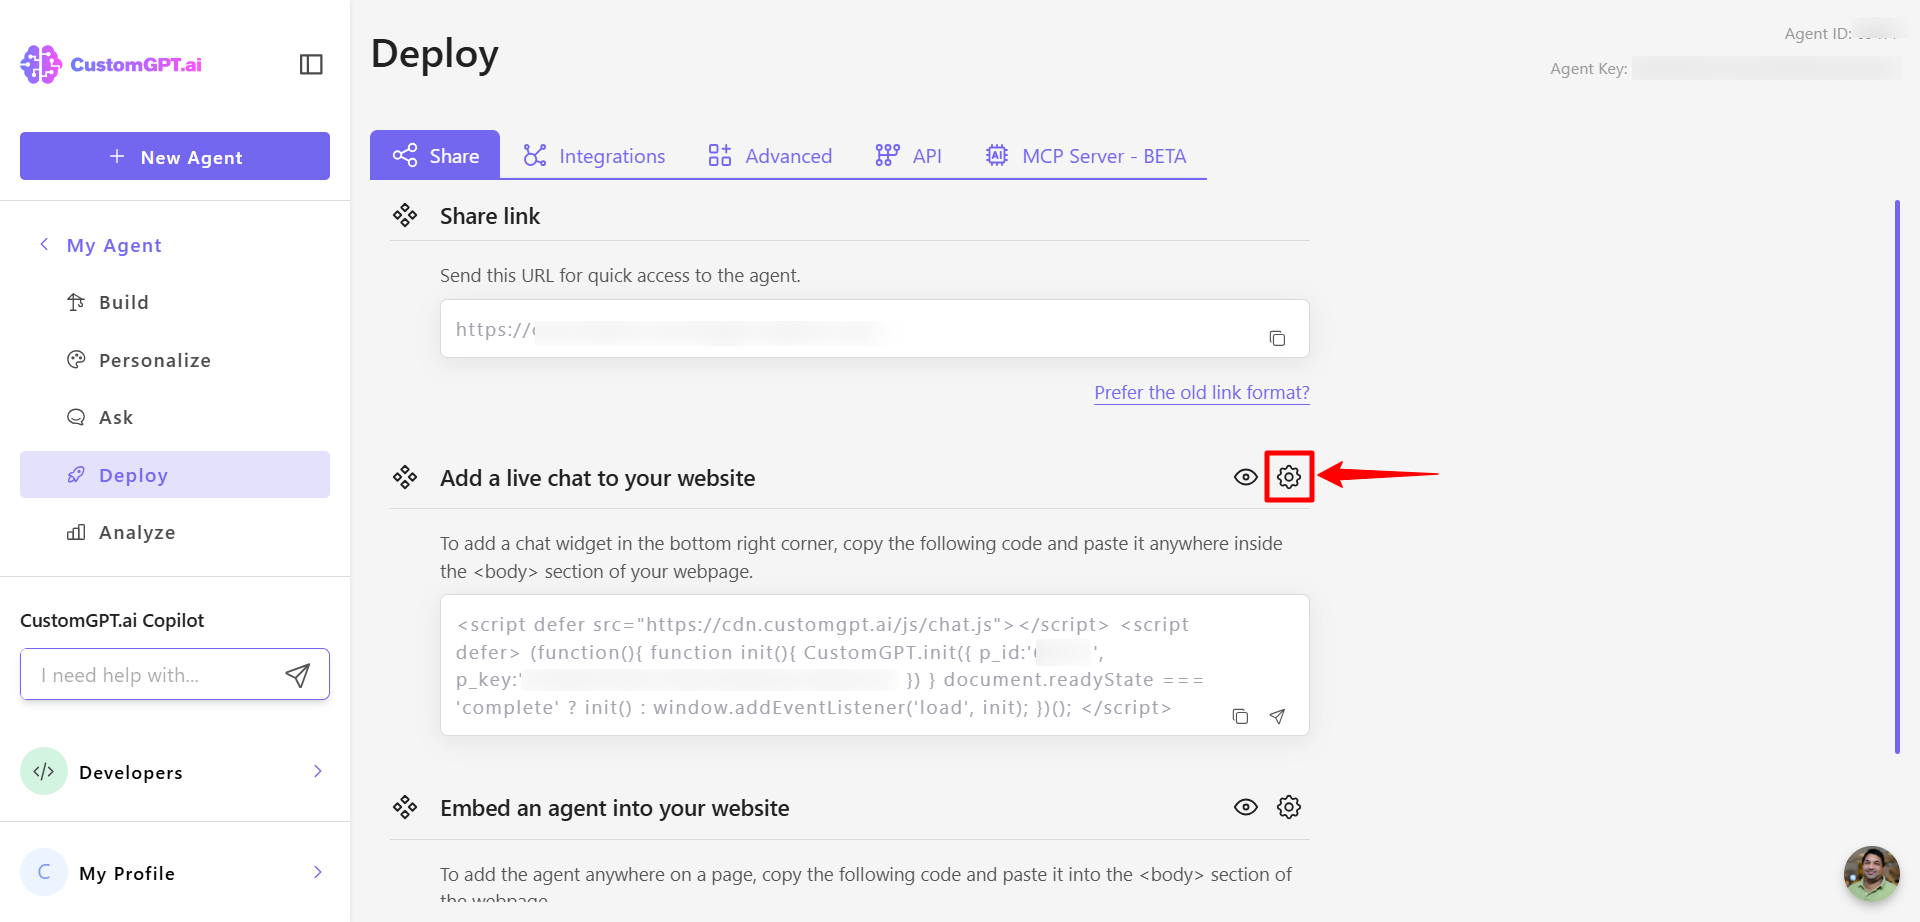Click the 'Embed an agent' section icon
This screenshot has height=922, width=1920.
coord(405,807)
